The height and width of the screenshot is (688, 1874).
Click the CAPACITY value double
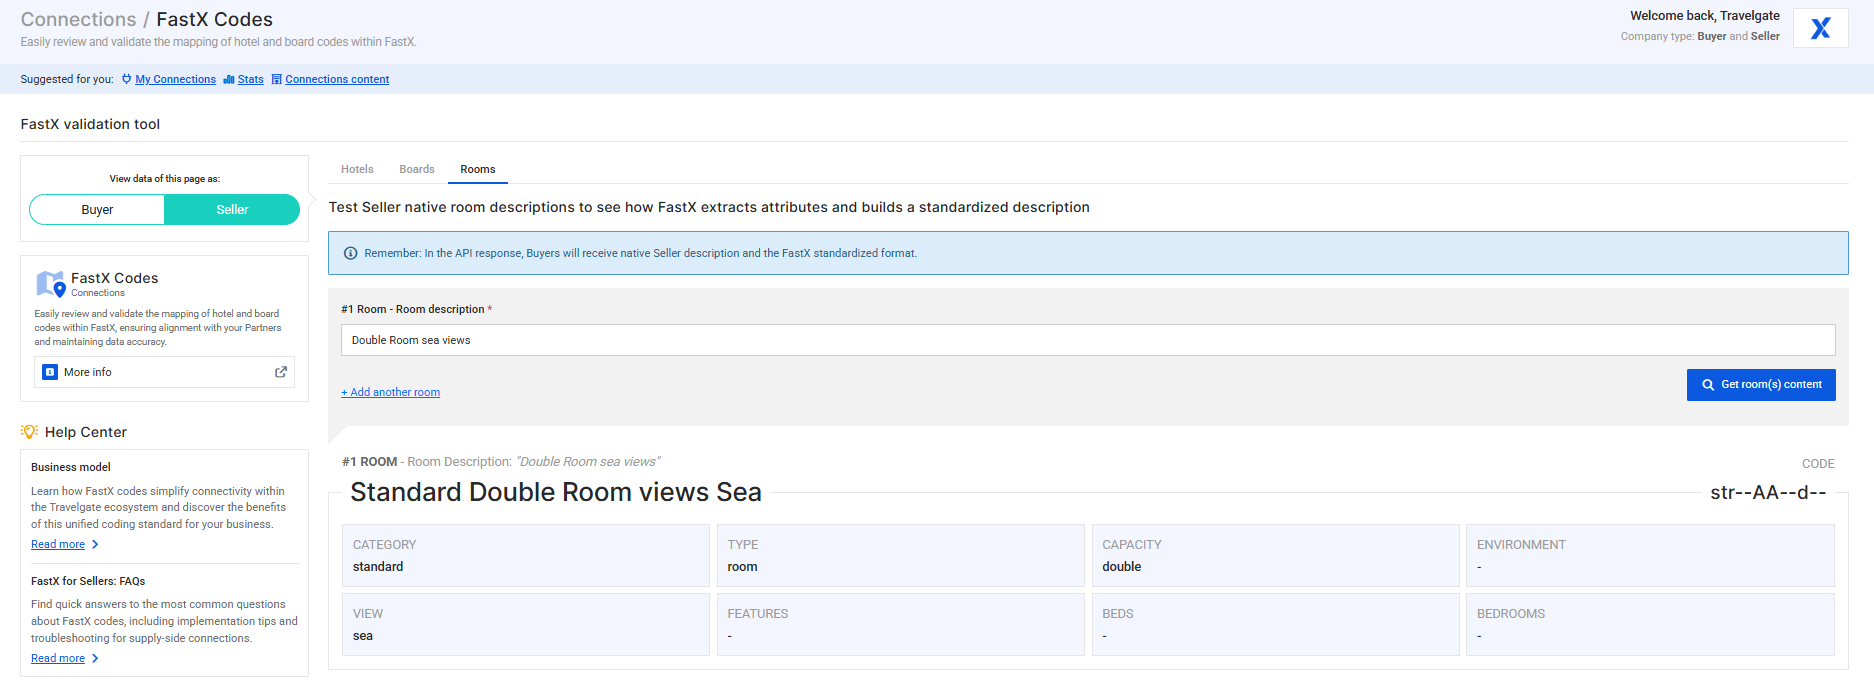(x=1122, y=567)
